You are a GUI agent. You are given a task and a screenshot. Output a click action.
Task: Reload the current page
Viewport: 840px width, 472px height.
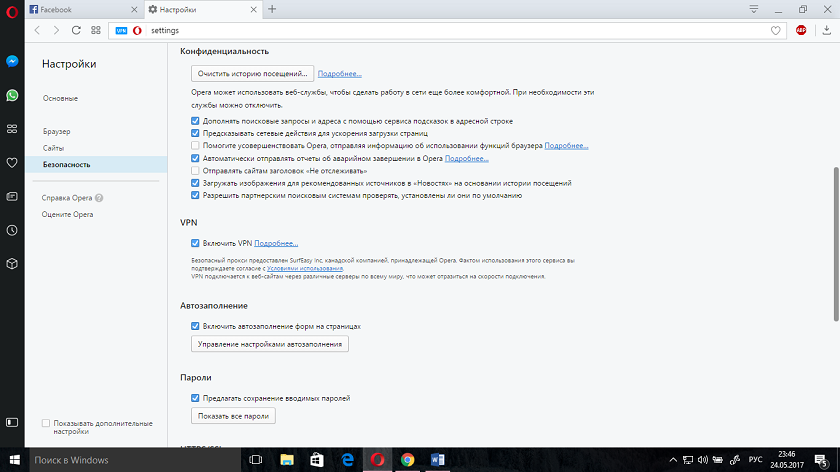76,30
